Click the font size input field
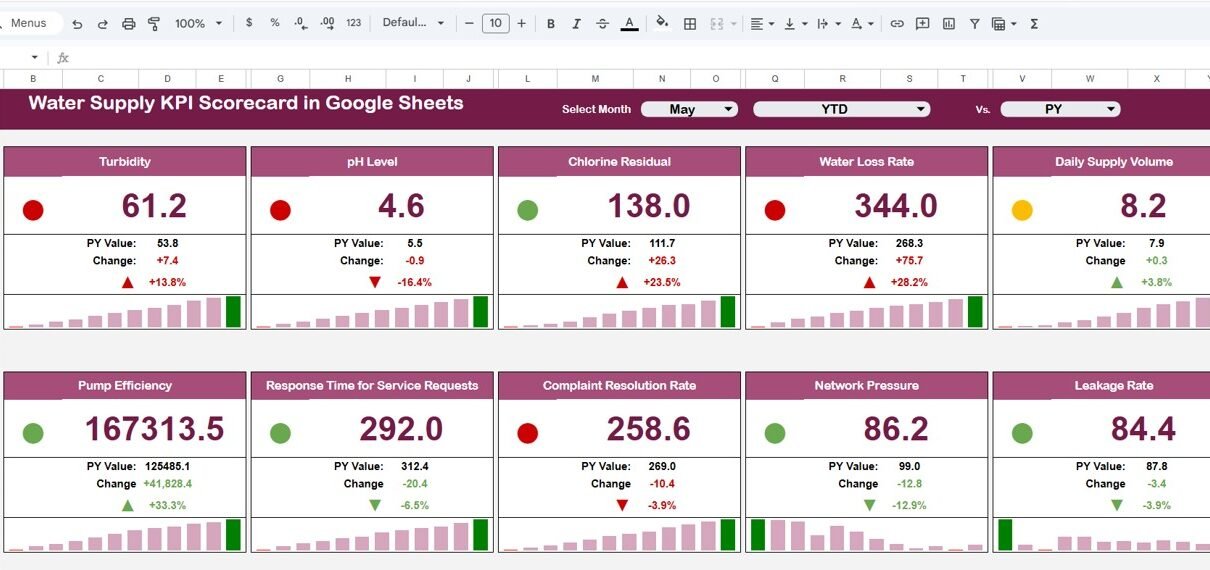The width and height of the screenshot is (1210, 570). click(495, 23)
